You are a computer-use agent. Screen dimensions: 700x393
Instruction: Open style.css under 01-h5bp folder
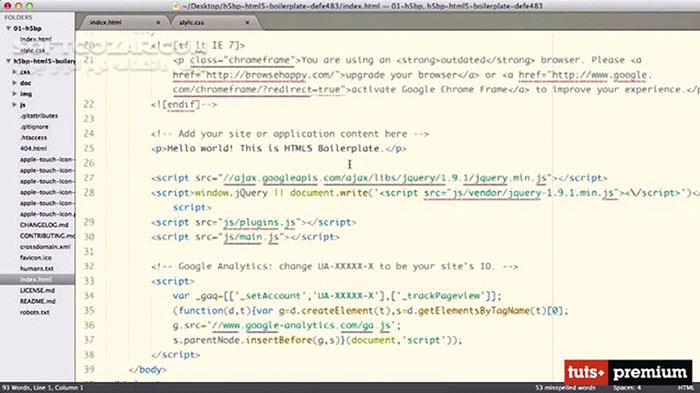(32, 50)
